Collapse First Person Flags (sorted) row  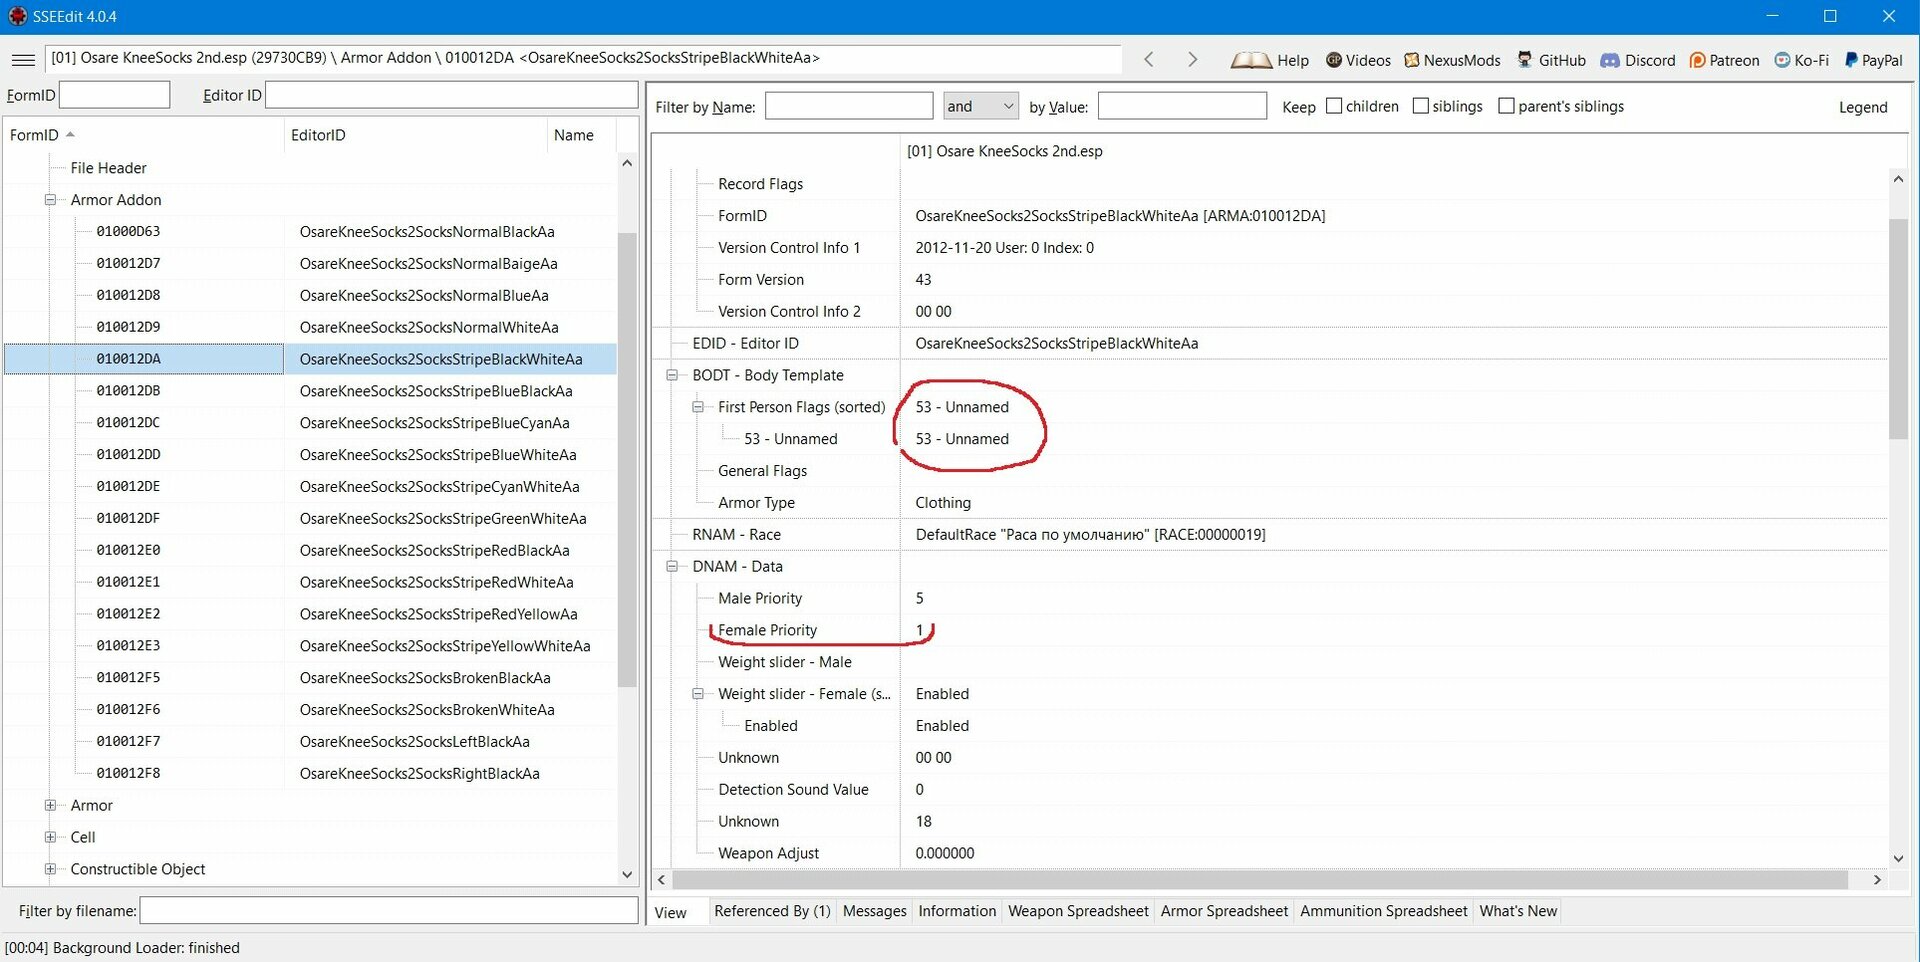pos(698,407)
